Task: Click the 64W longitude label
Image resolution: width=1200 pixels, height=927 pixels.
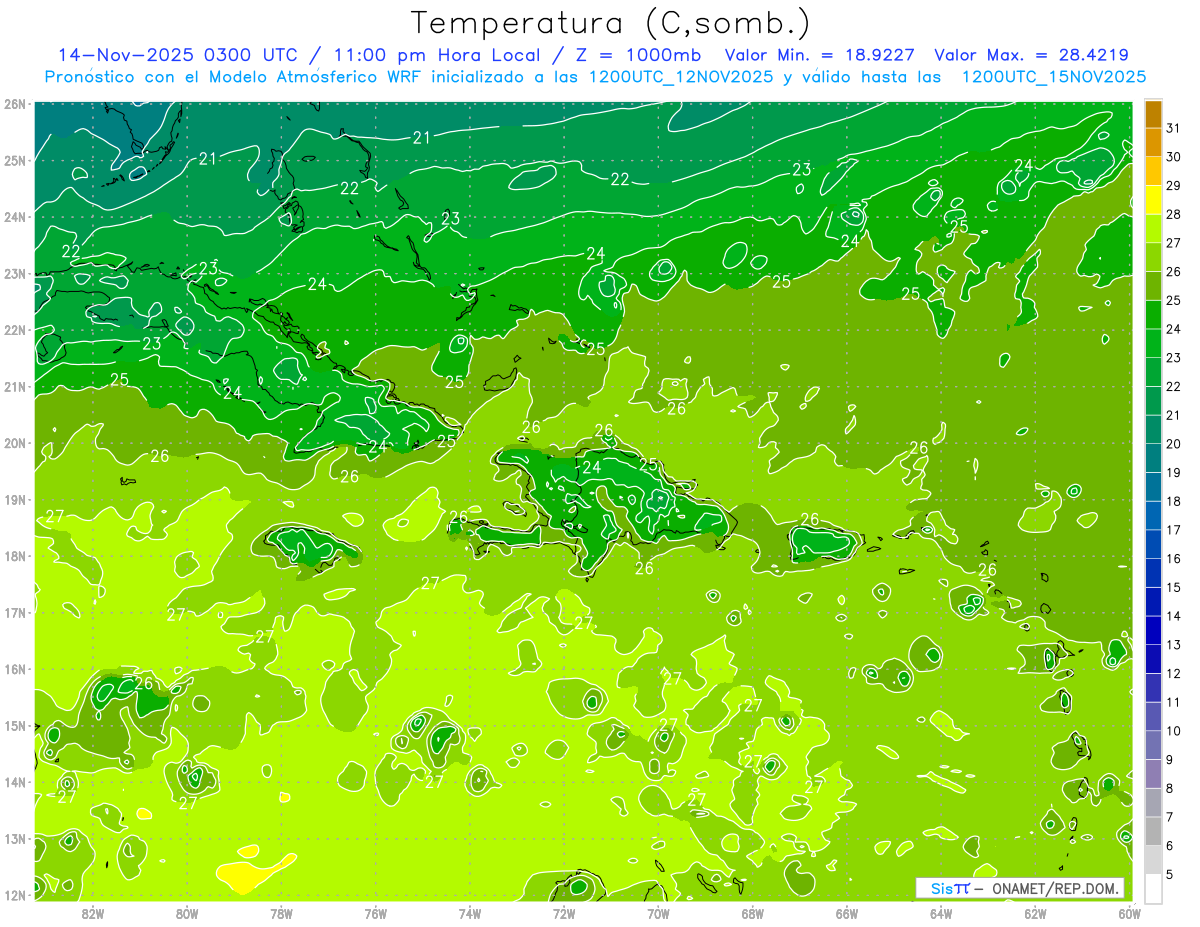Action: [x=941, y=913]
